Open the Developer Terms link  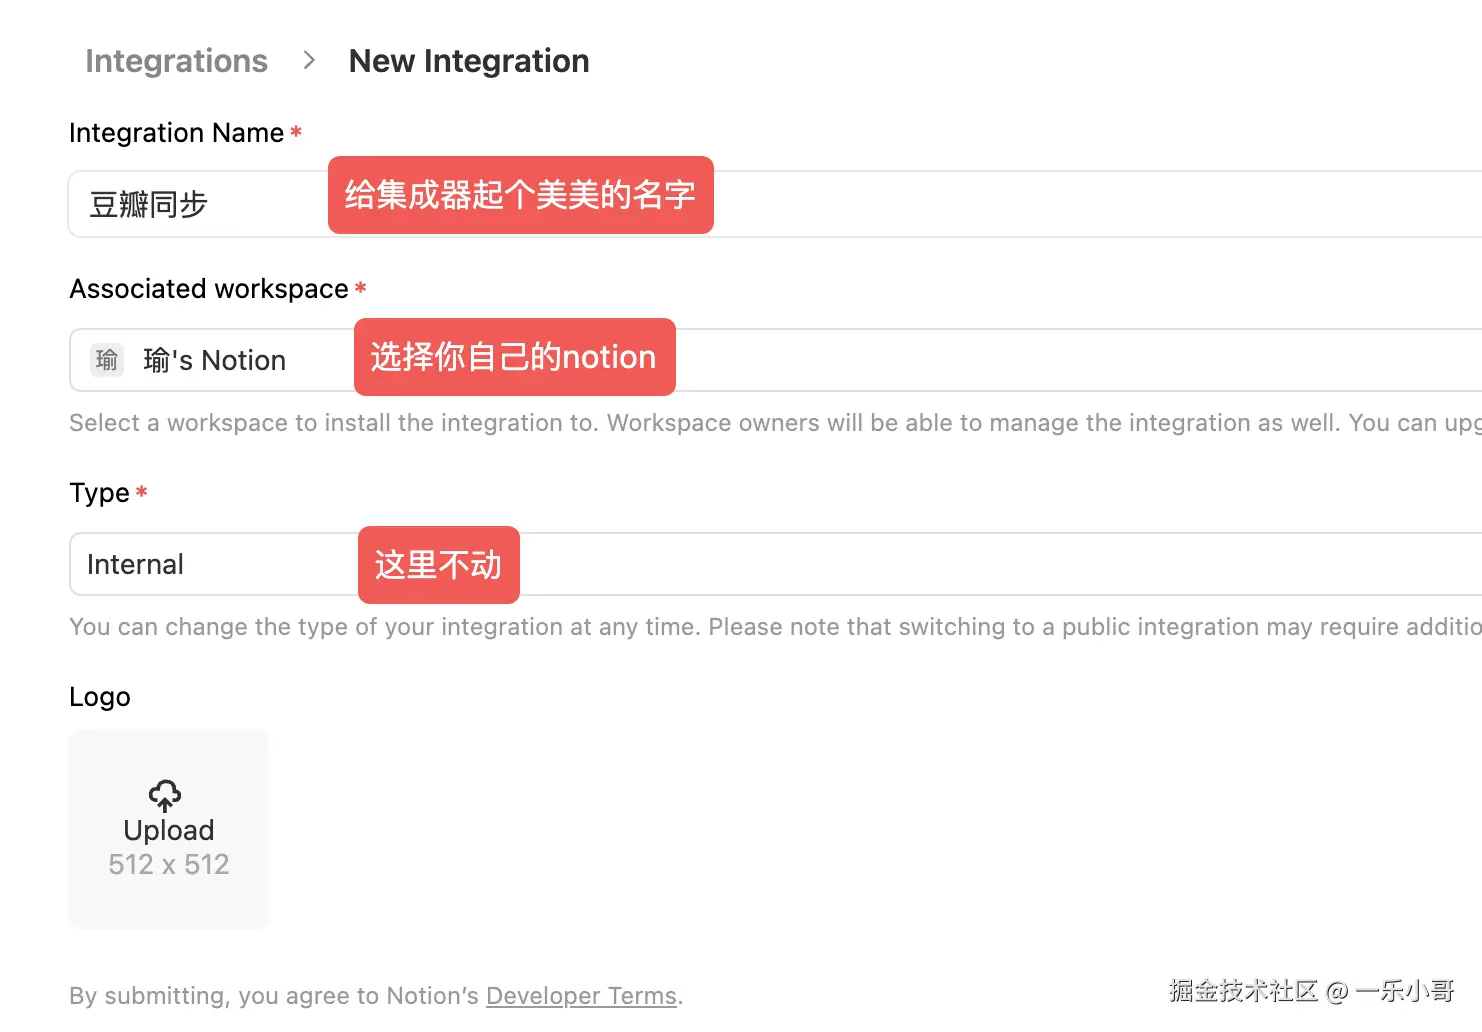point(581,996)
